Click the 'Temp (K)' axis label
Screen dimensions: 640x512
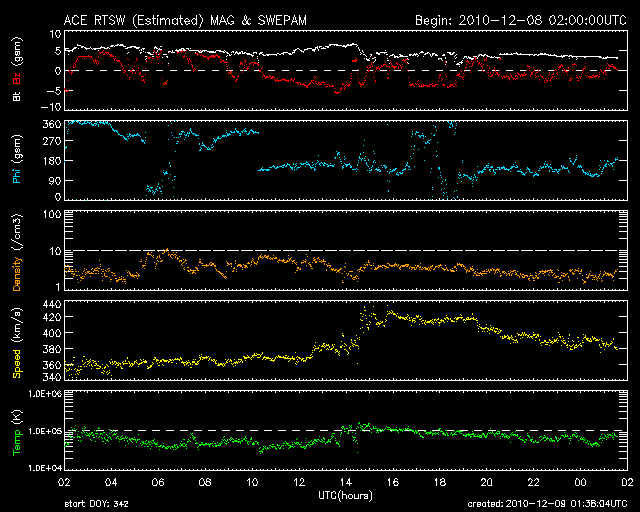tap(17, 433)
